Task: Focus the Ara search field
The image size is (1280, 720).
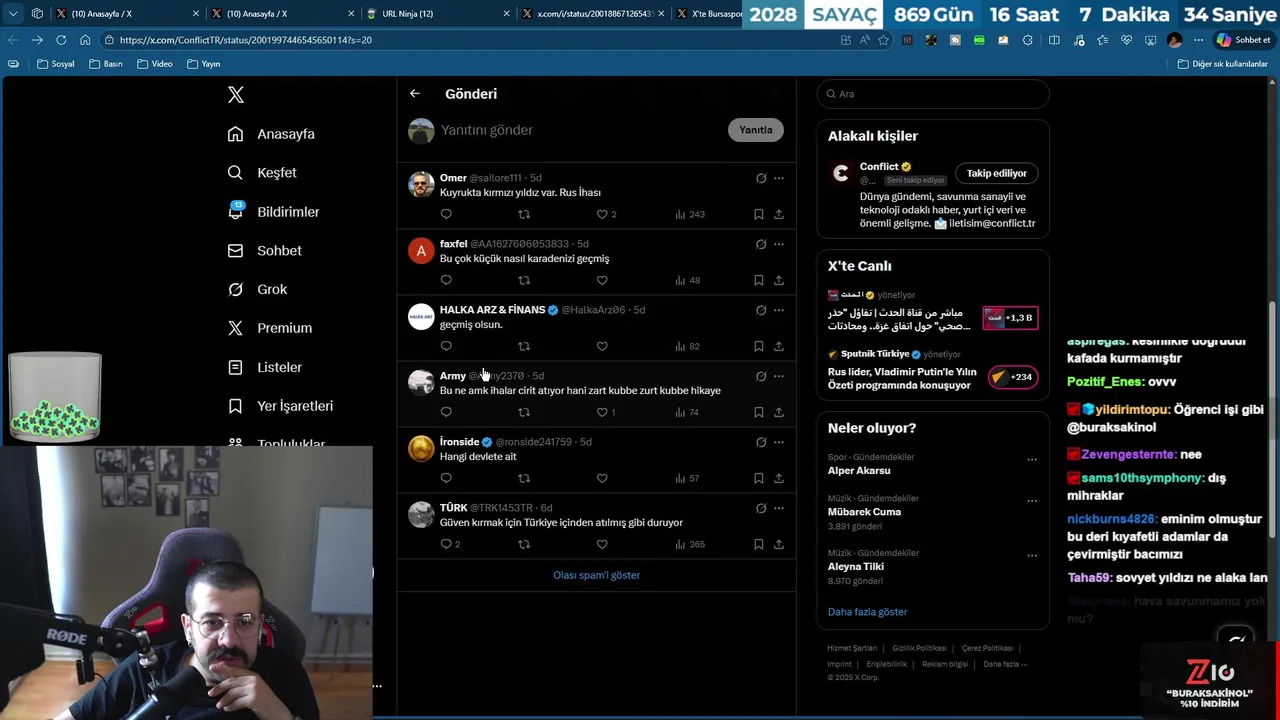Action: [933, 94]
